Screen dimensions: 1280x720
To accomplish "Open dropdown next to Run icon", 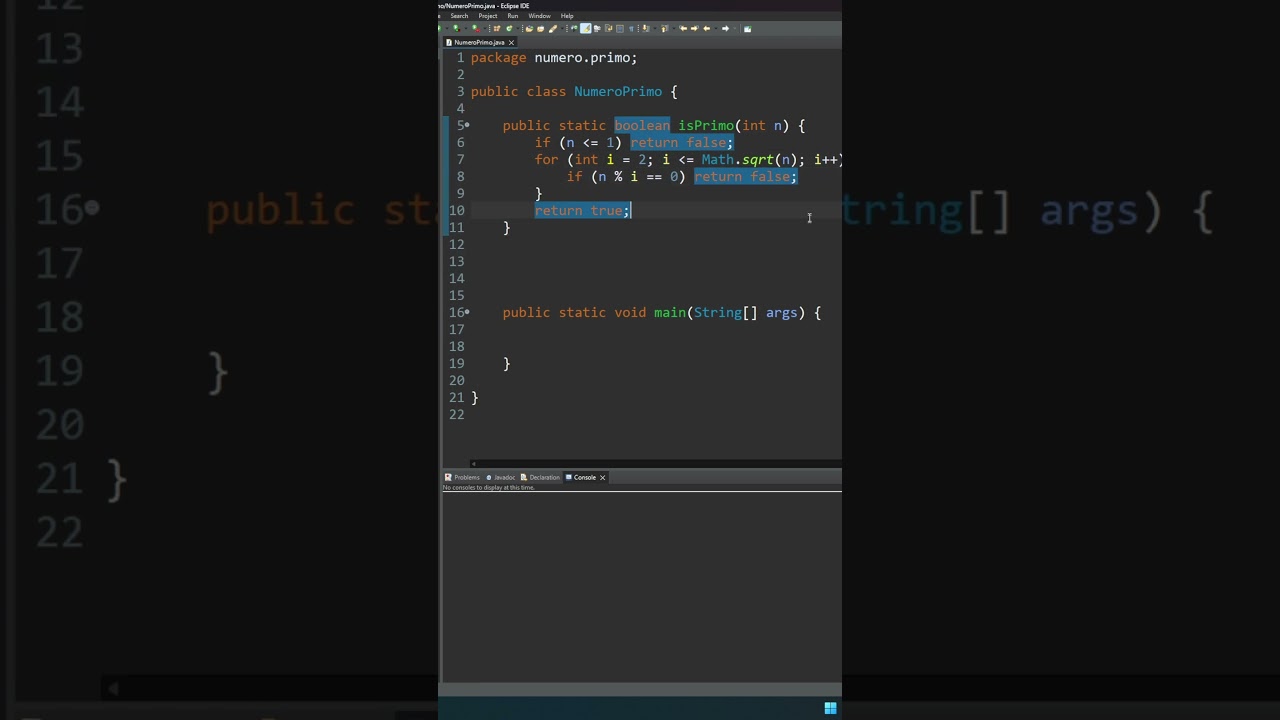I will (x=448, y=29).
